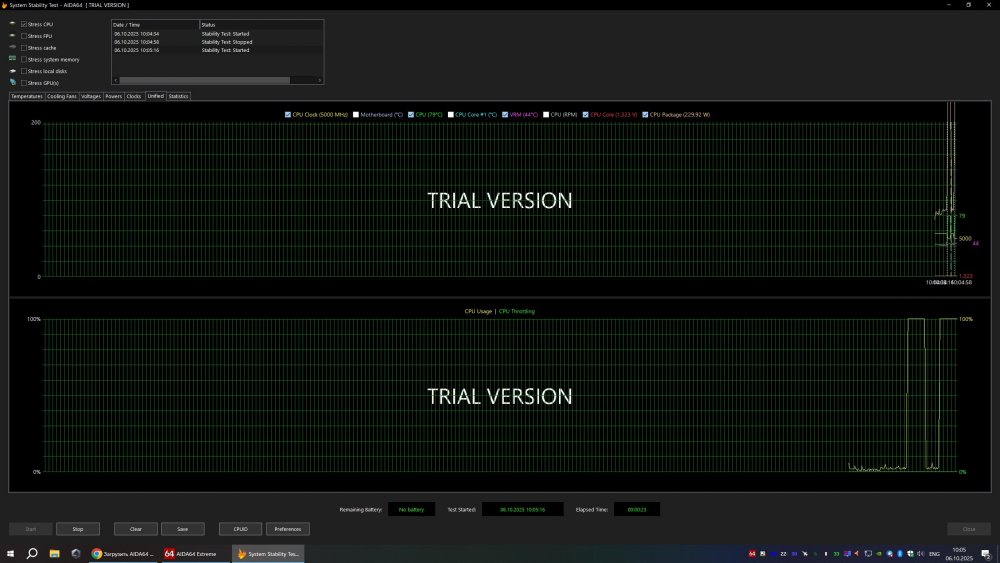This screenshot has width=1000, height=563.
Task: Open Windows Start menu
Action: point(10,553)
